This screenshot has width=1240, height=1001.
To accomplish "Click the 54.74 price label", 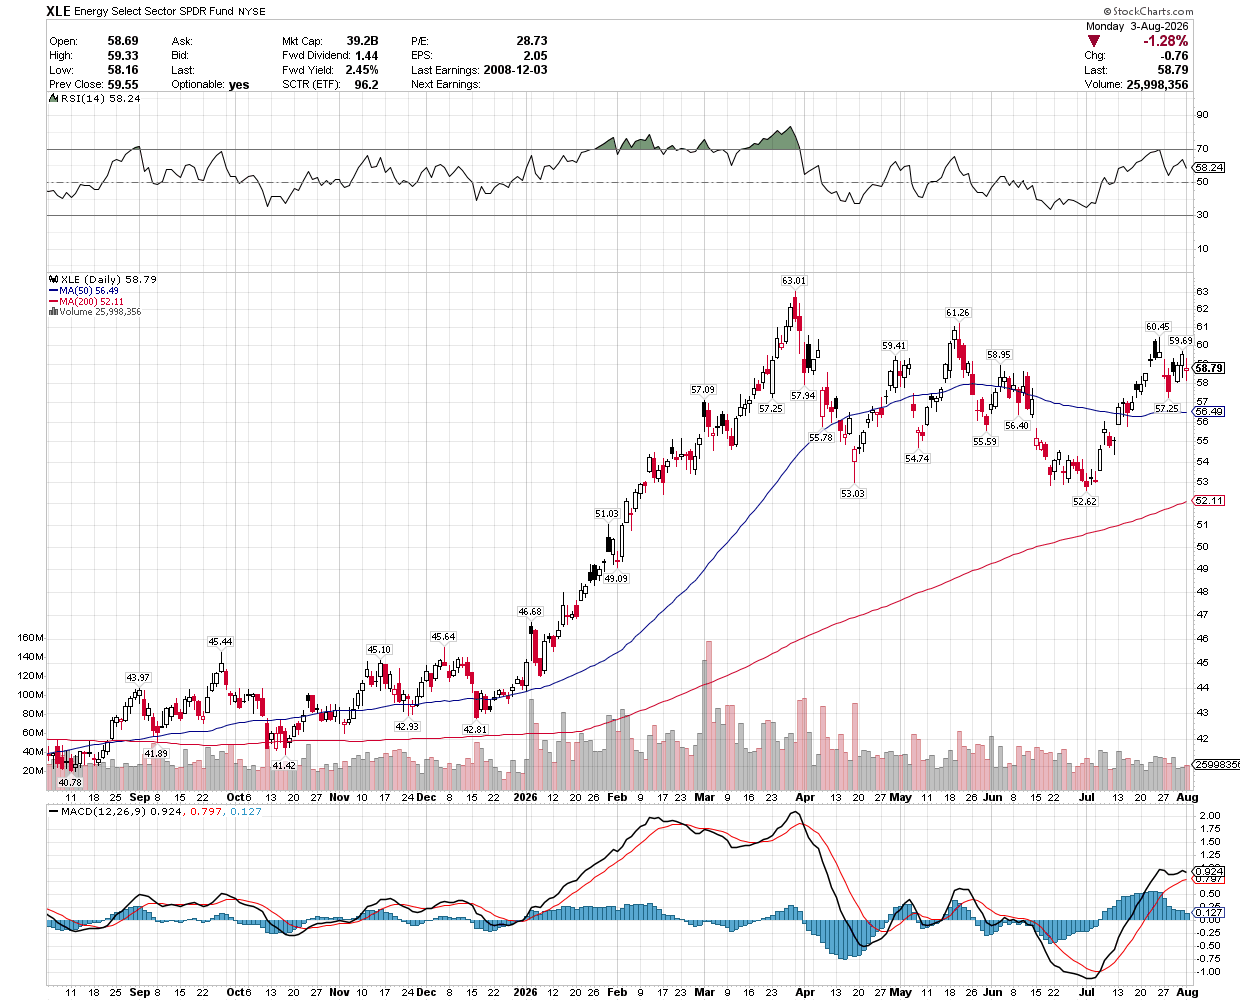I will tap(917, 459).
